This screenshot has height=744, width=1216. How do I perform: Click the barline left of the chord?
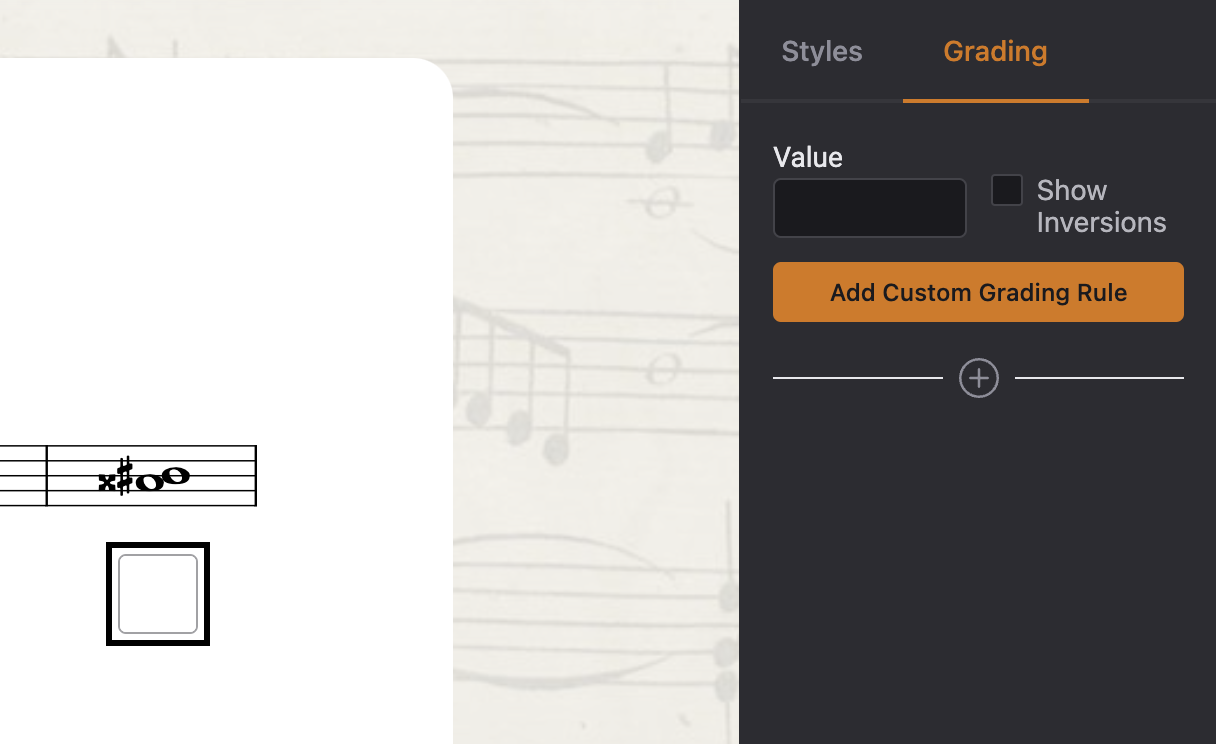[47, 476]
